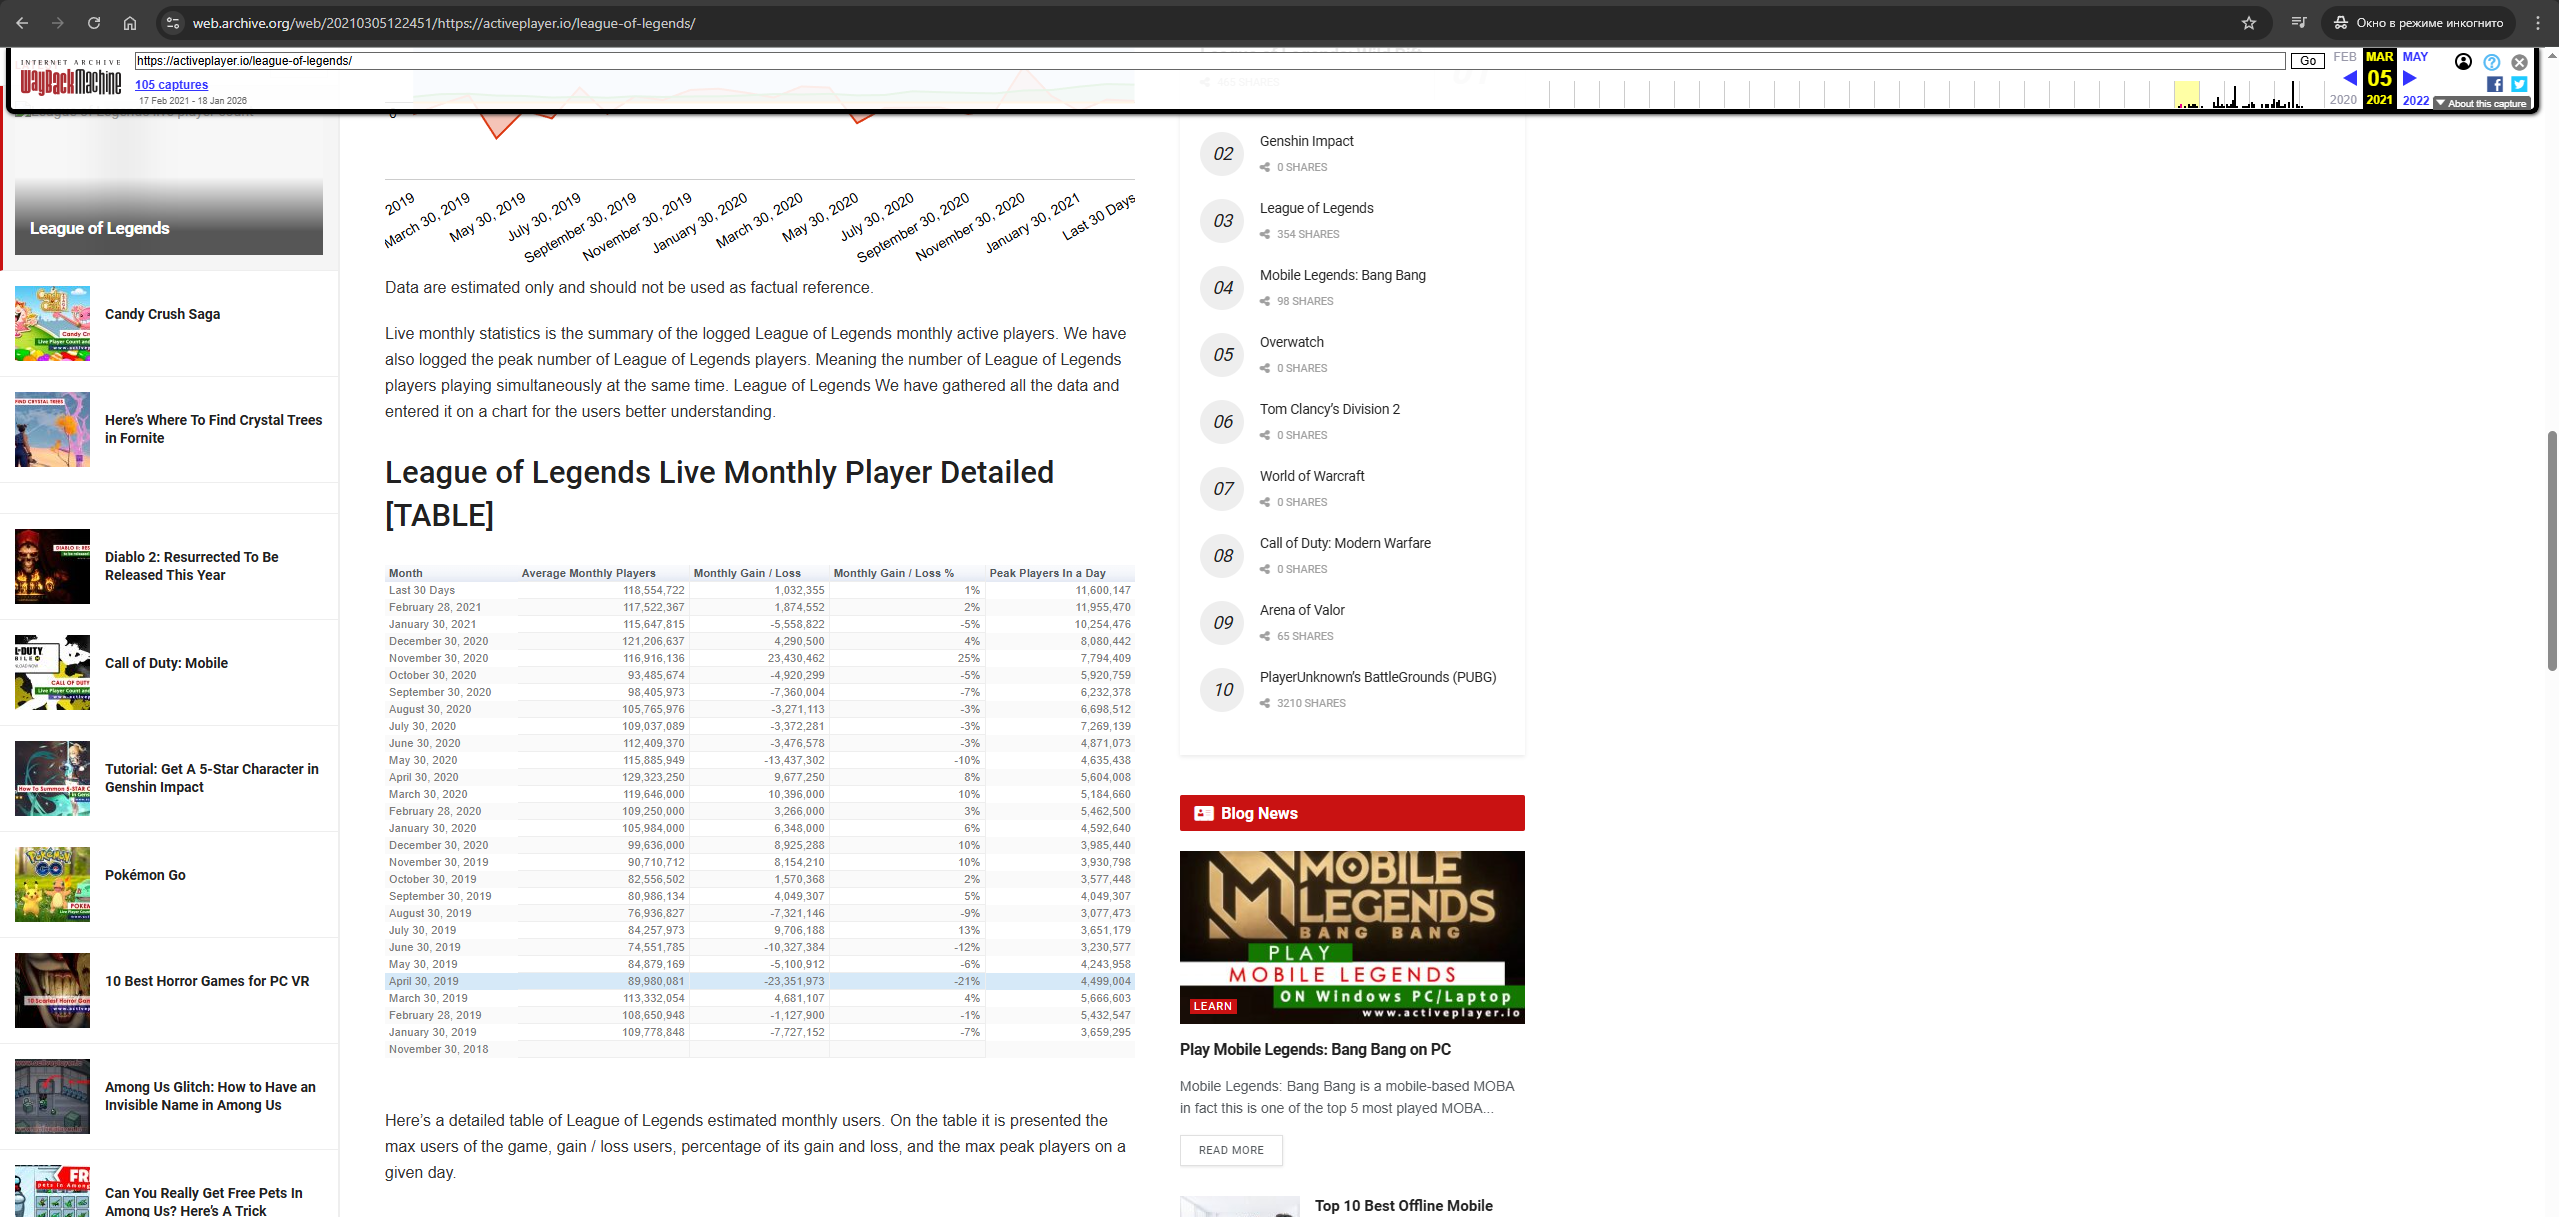Go to previous capture with left arrow
This screenshot has height=1217, width=2559.
(2349, 78)
